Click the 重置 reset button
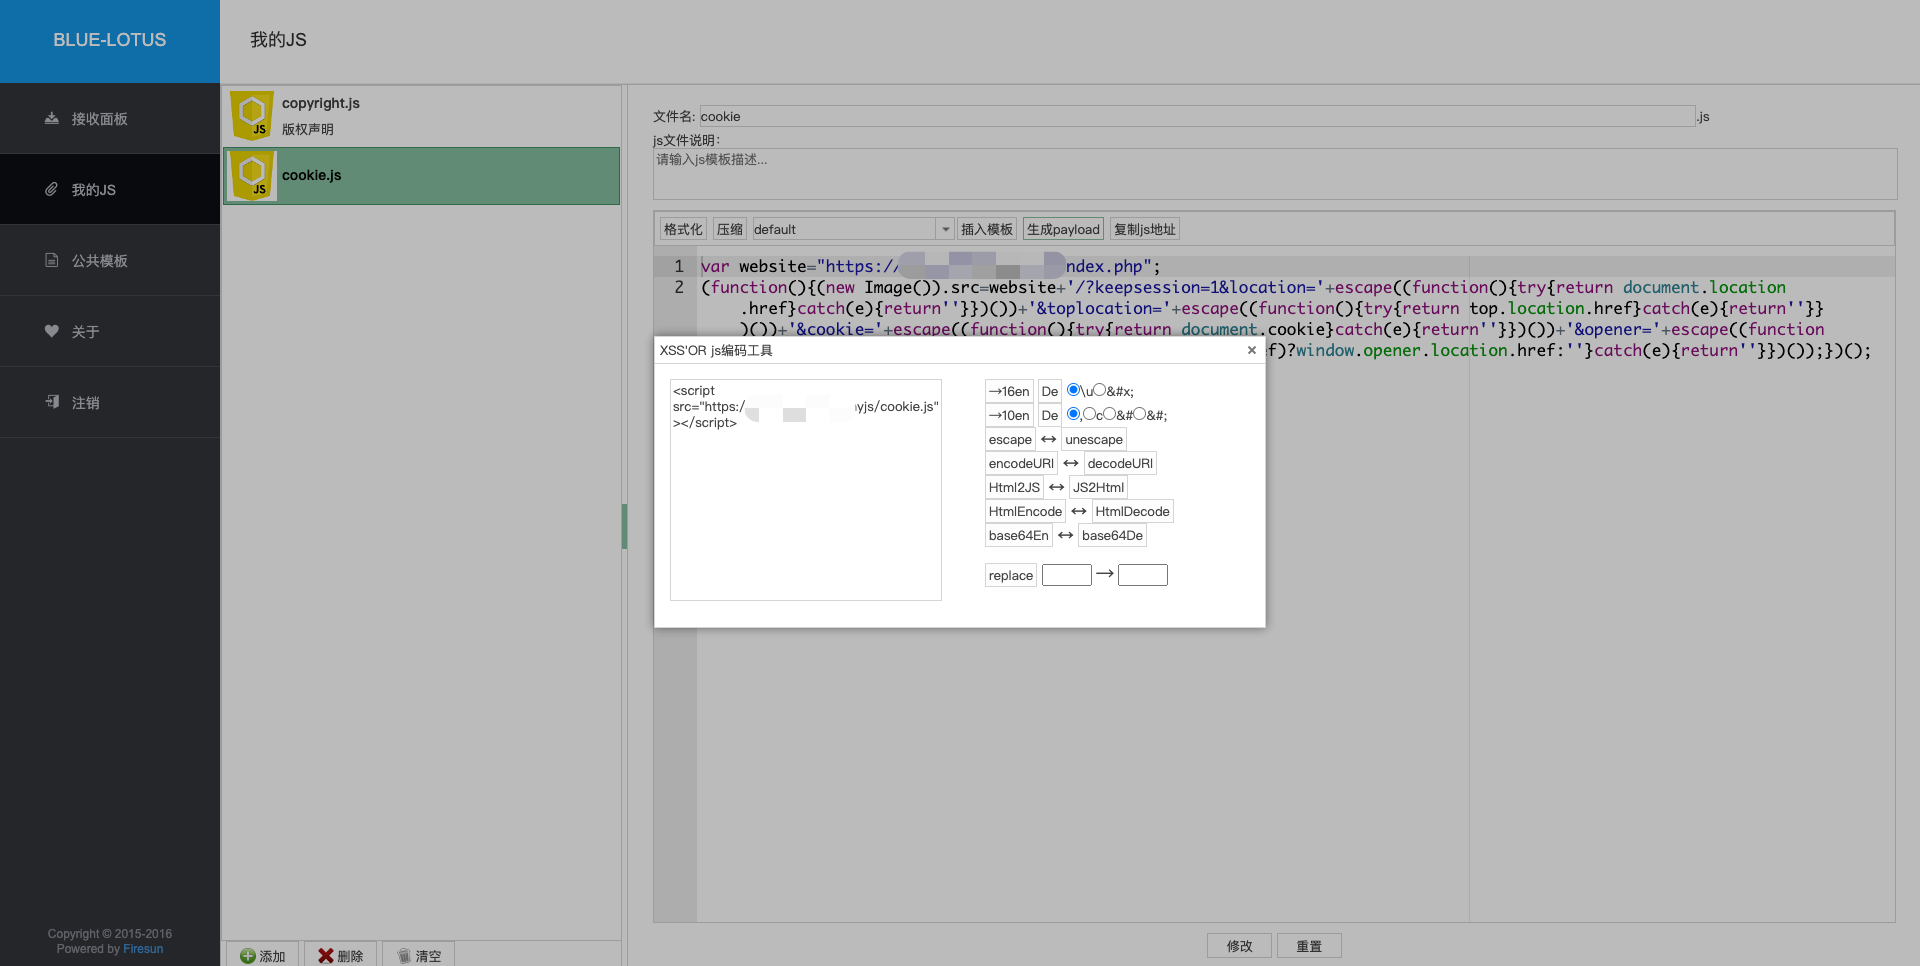 pos(1309,946)
